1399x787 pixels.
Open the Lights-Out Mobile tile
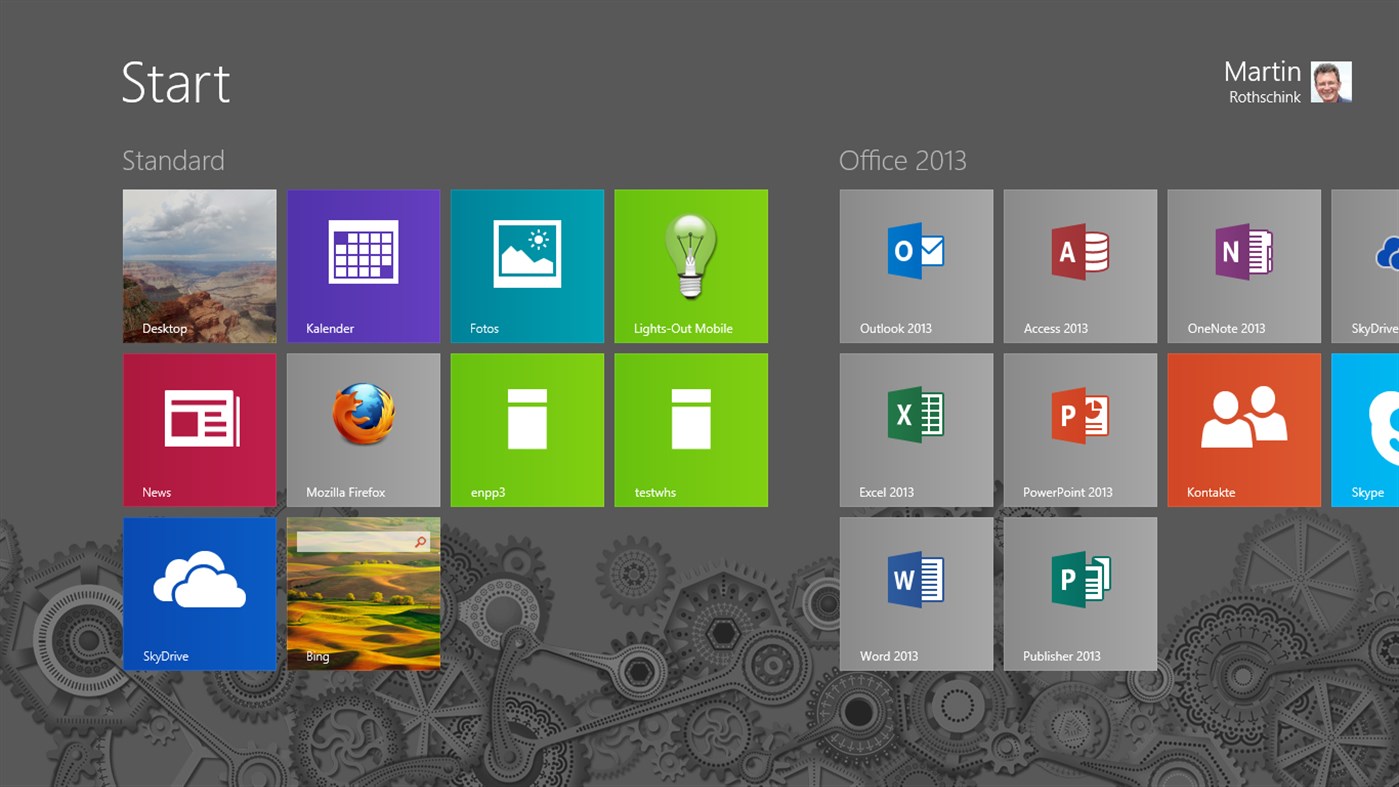[x=690, y=265]
